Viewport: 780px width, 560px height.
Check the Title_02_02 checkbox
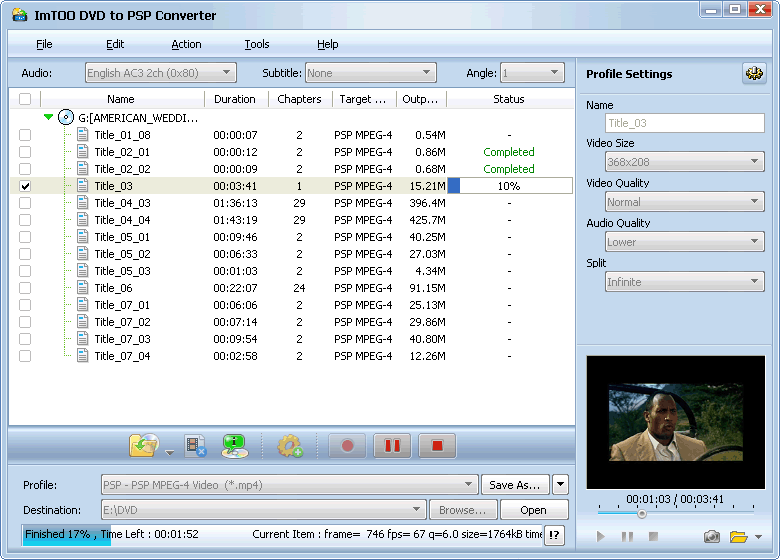[x=25, y=169]
